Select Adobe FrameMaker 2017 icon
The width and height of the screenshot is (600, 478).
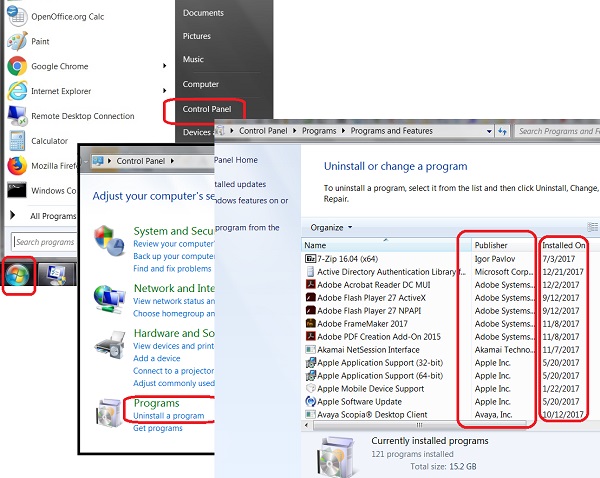pyautogui.click(x=310, y=323)
